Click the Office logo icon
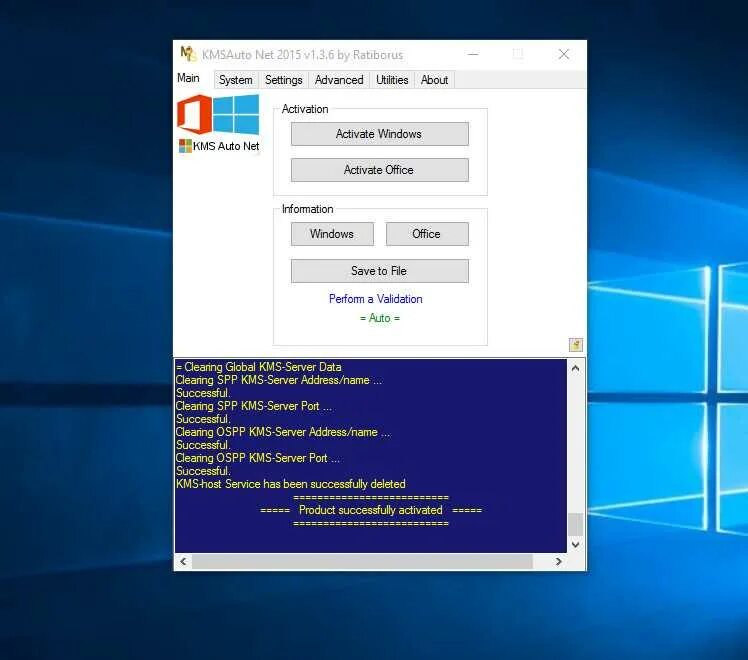The image size is (748, 660). tap(194, 114)
